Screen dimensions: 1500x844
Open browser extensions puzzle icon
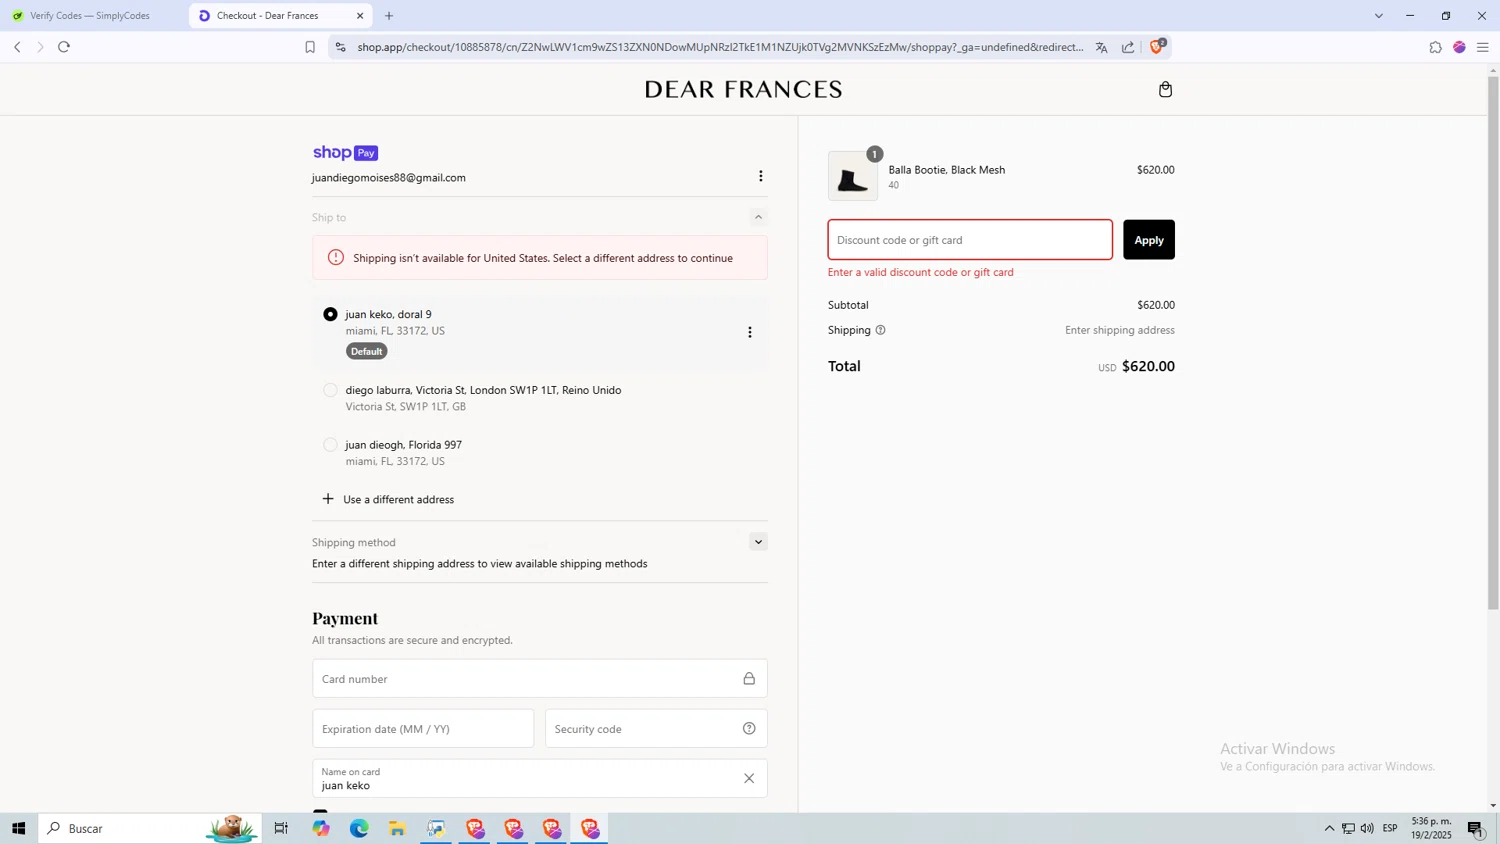[x=1435, y=47]
